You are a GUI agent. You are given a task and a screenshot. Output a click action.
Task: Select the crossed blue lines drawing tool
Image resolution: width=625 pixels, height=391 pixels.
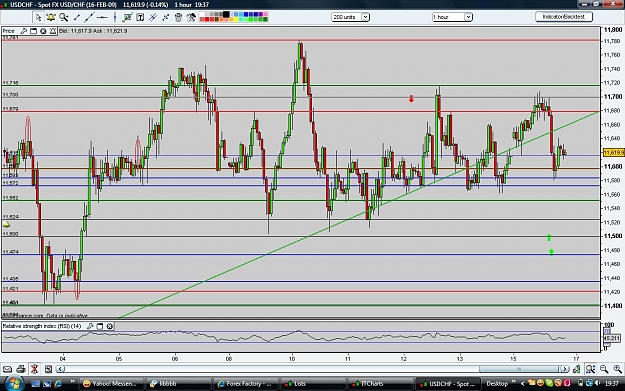153,17
